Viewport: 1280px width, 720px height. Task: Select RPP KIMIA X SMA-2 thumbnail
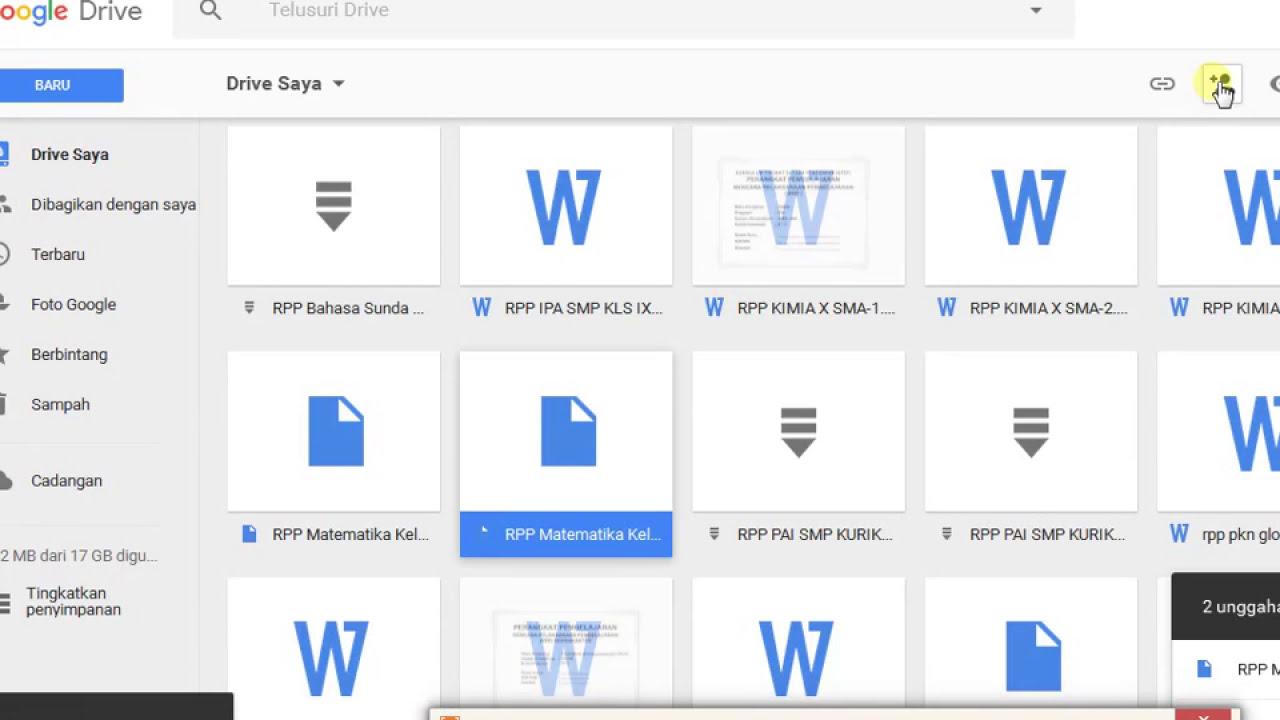(1031, 206)
